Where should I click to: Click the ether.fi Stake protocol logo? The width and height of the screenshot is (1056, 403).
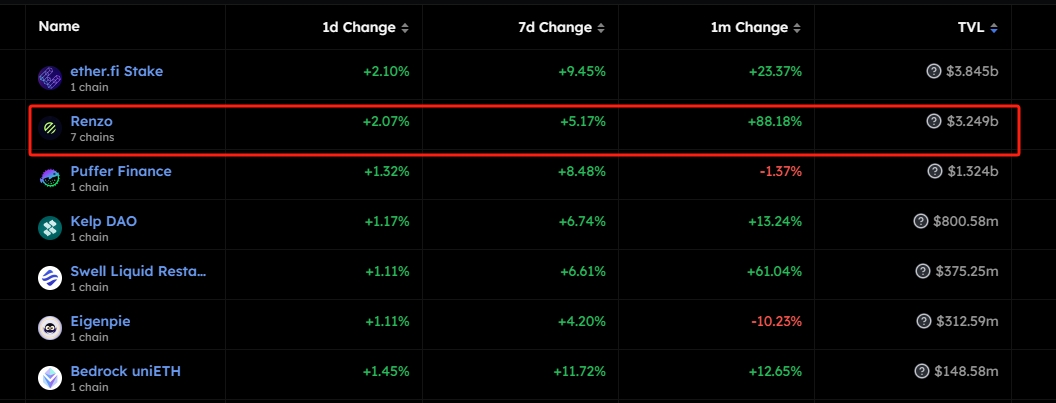tap(50, 78)
